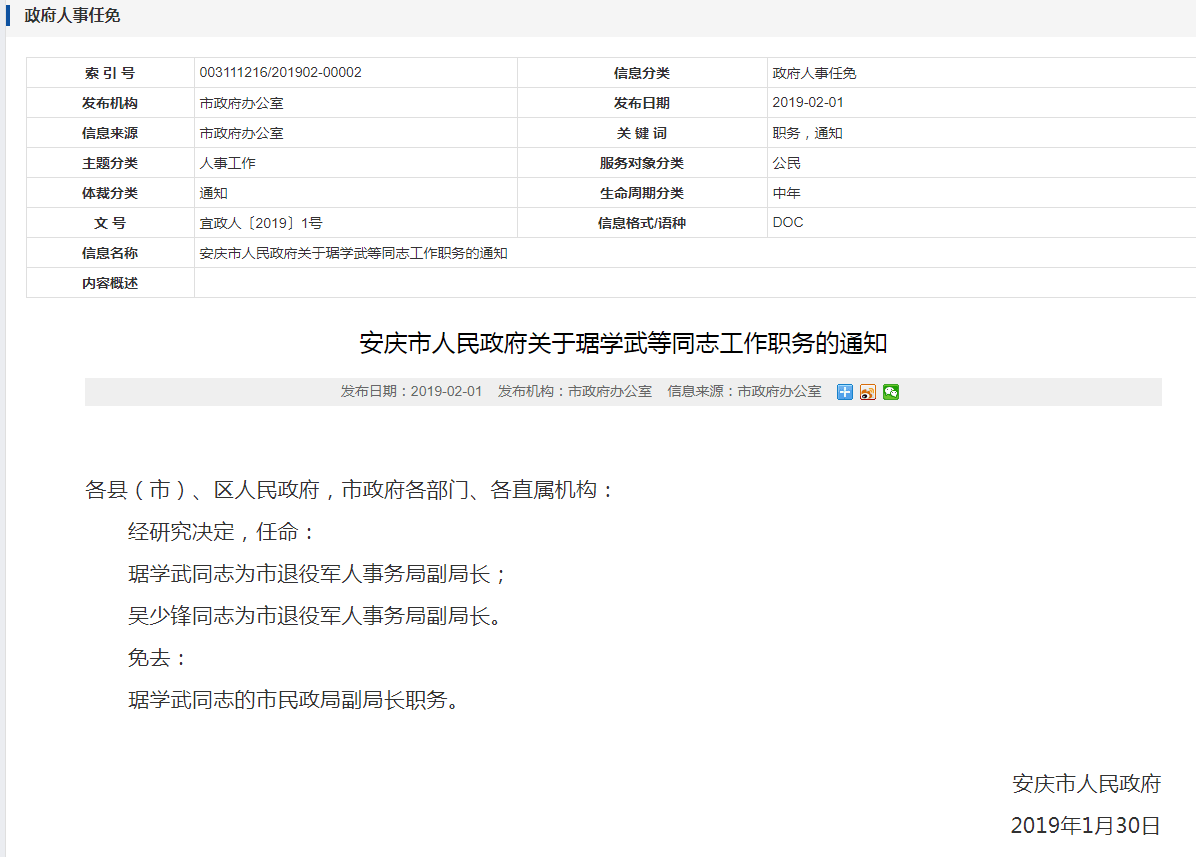The height and width of the screenshot is (857, 1196).
Task: Share the notice to Sina Weibo
Action: coord(867,392)
